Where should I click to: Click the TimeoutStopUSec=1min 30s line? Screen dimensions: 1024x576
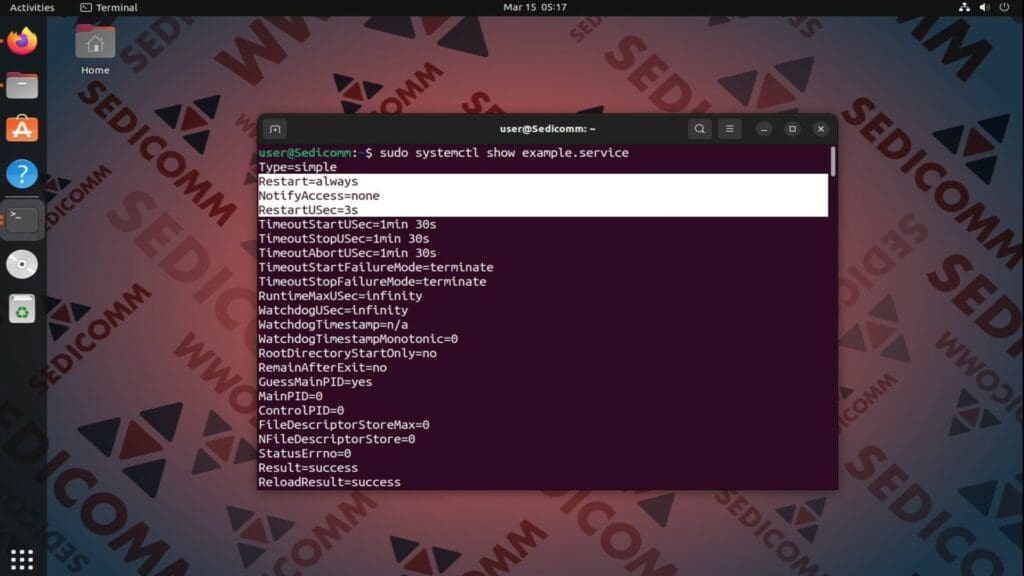point(344,239)
